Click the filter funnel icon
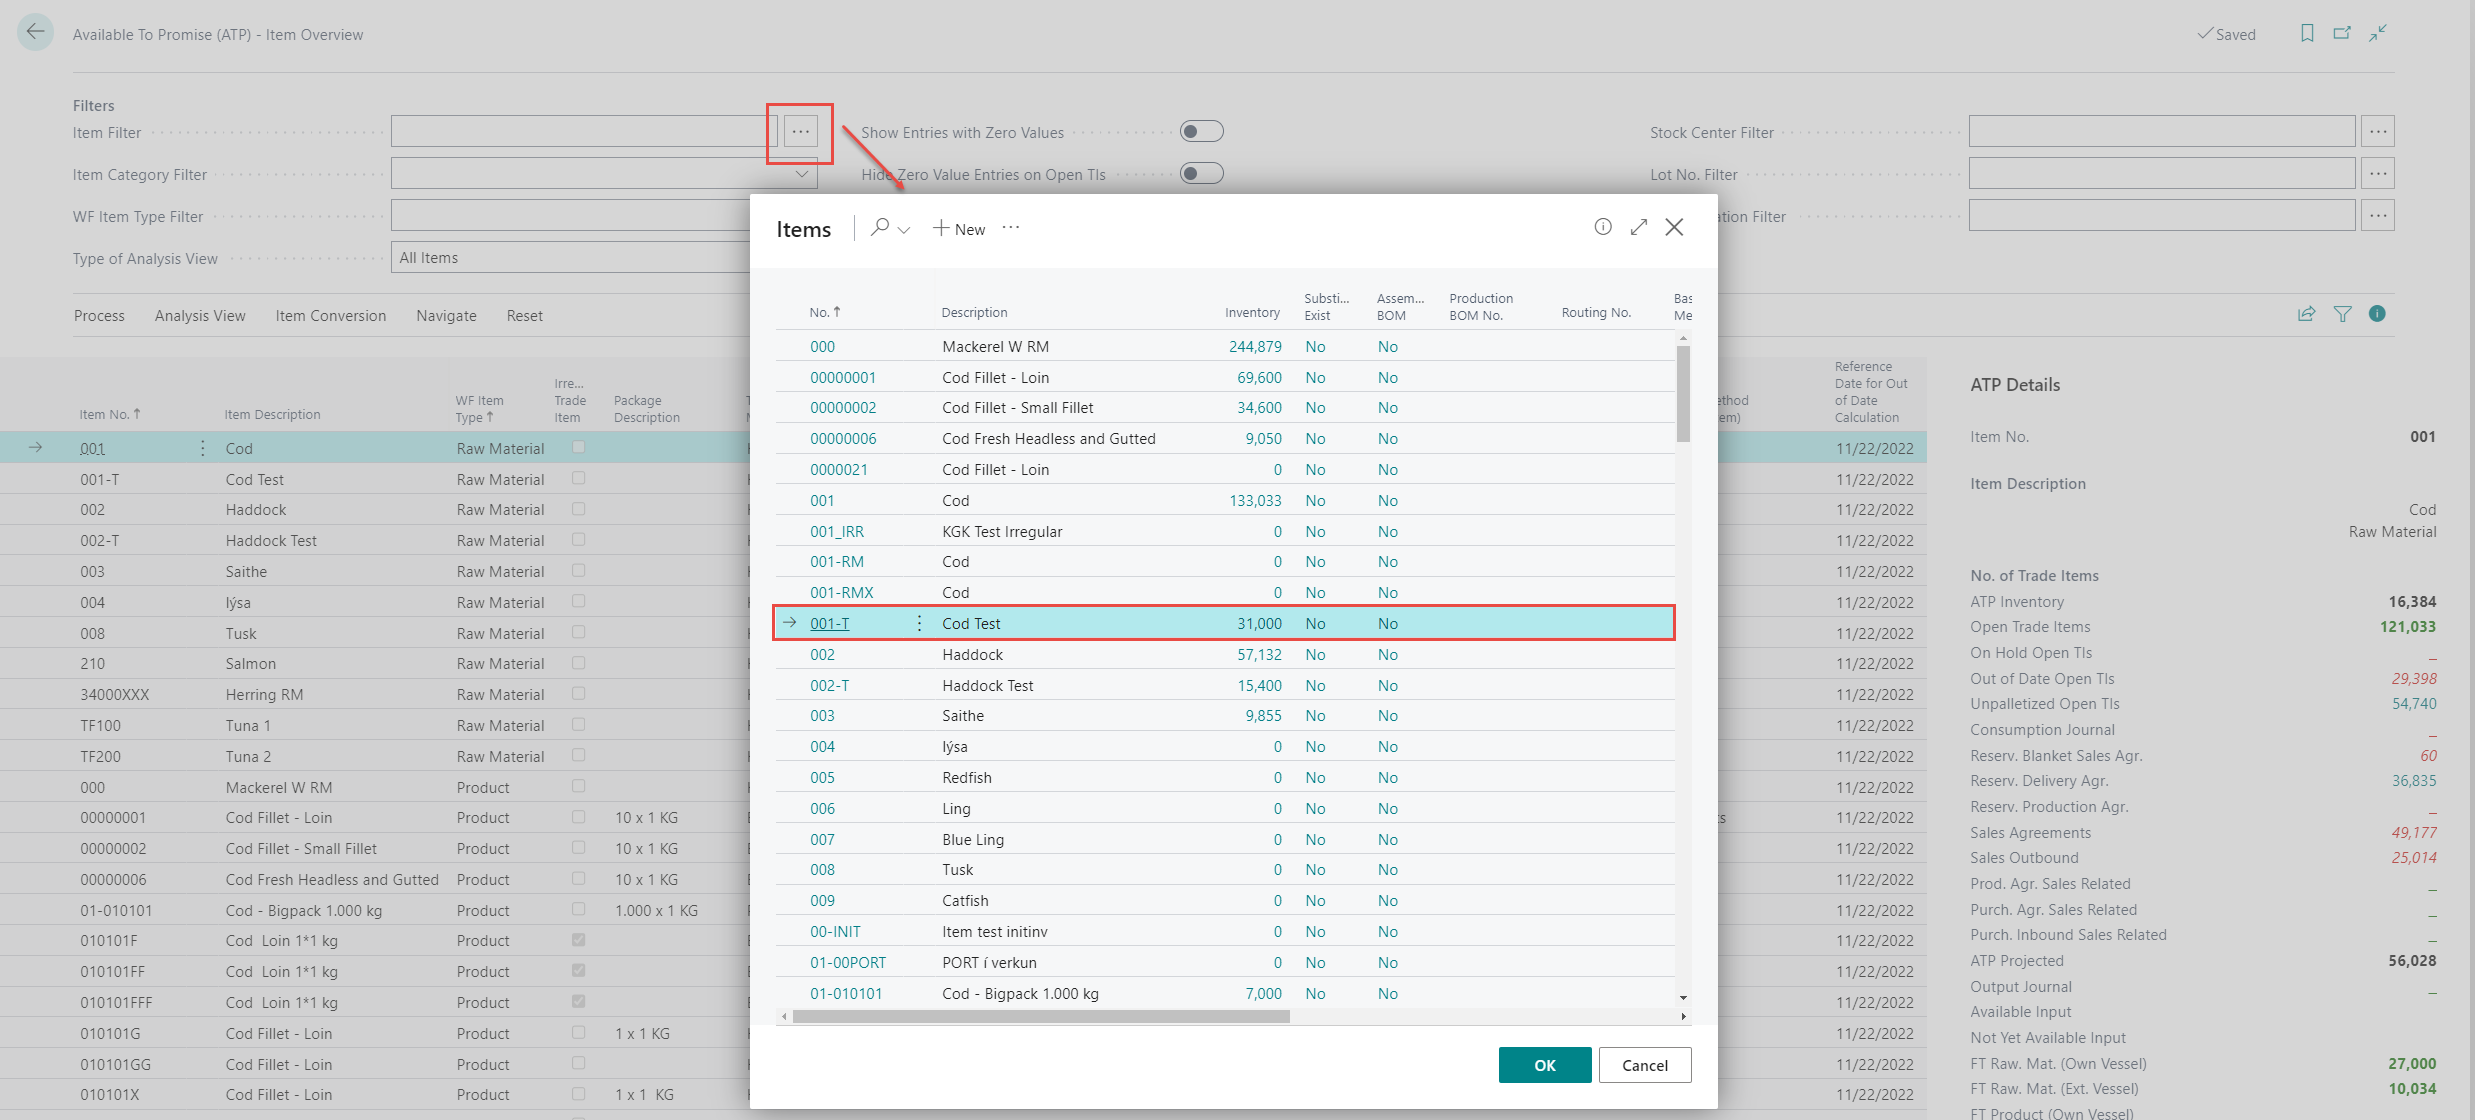Viewport: 2475px width, 1120px height. pyautogui.click(x=2342, y=314)
